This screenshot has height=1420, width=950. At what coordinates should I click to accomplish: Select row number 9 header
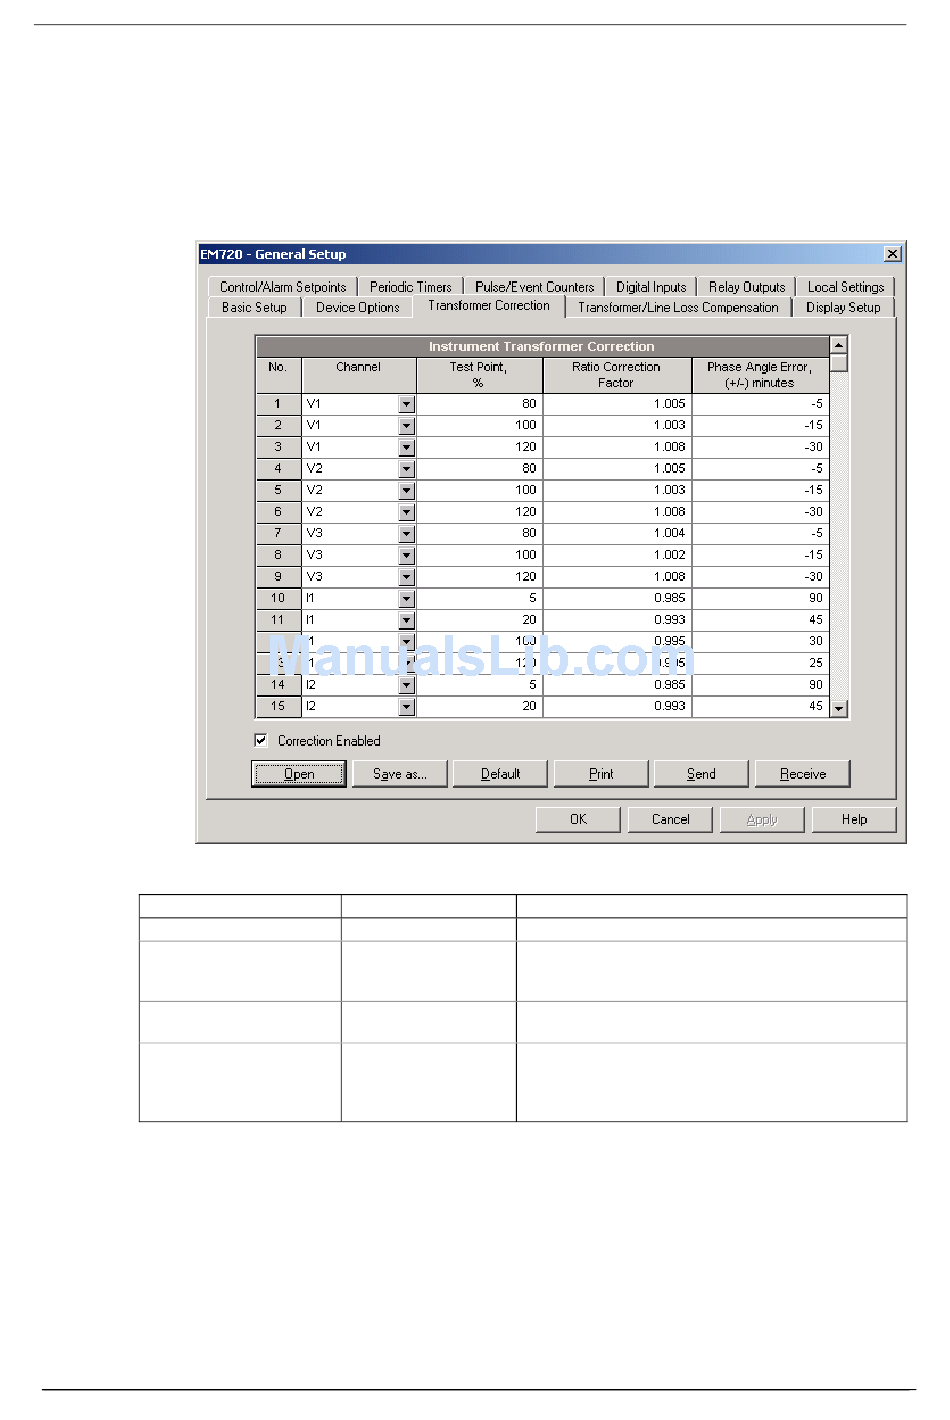pyautogui.click(x=278, y=577)
